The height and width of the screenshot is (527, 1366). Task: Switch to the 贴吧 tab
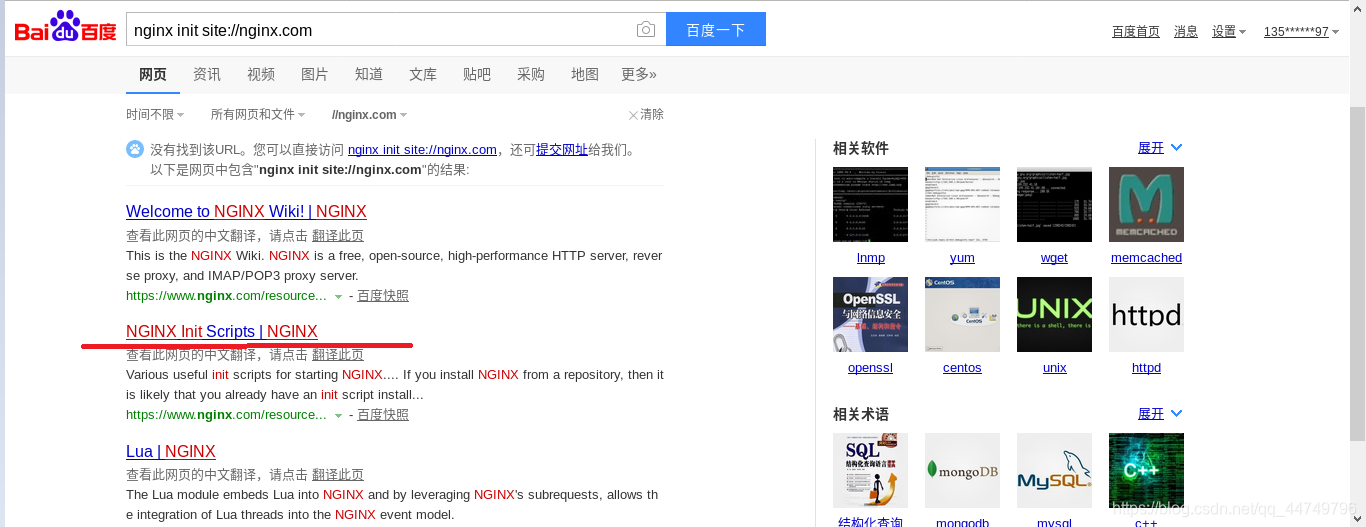coord(477,74)
